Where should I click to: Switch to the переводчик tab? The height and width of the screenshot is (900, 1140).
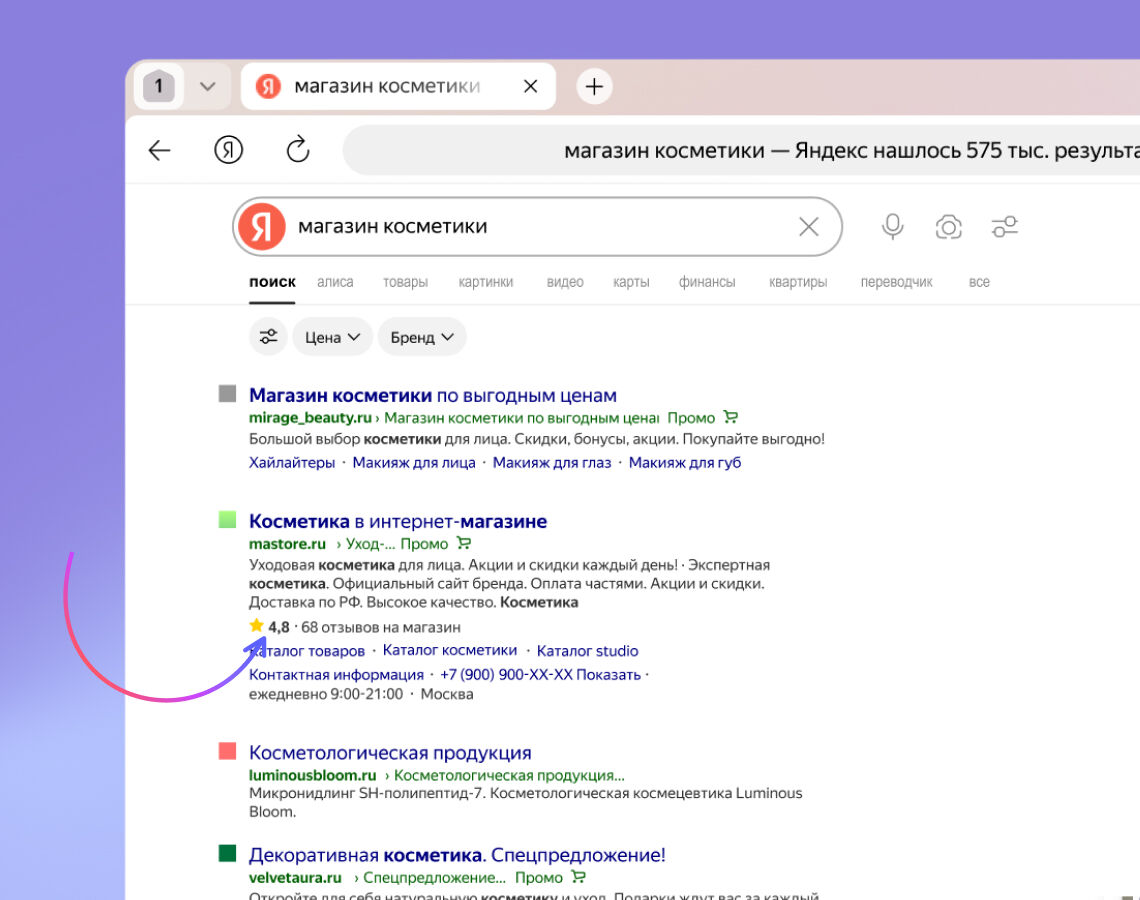click(x=896, y=282)
